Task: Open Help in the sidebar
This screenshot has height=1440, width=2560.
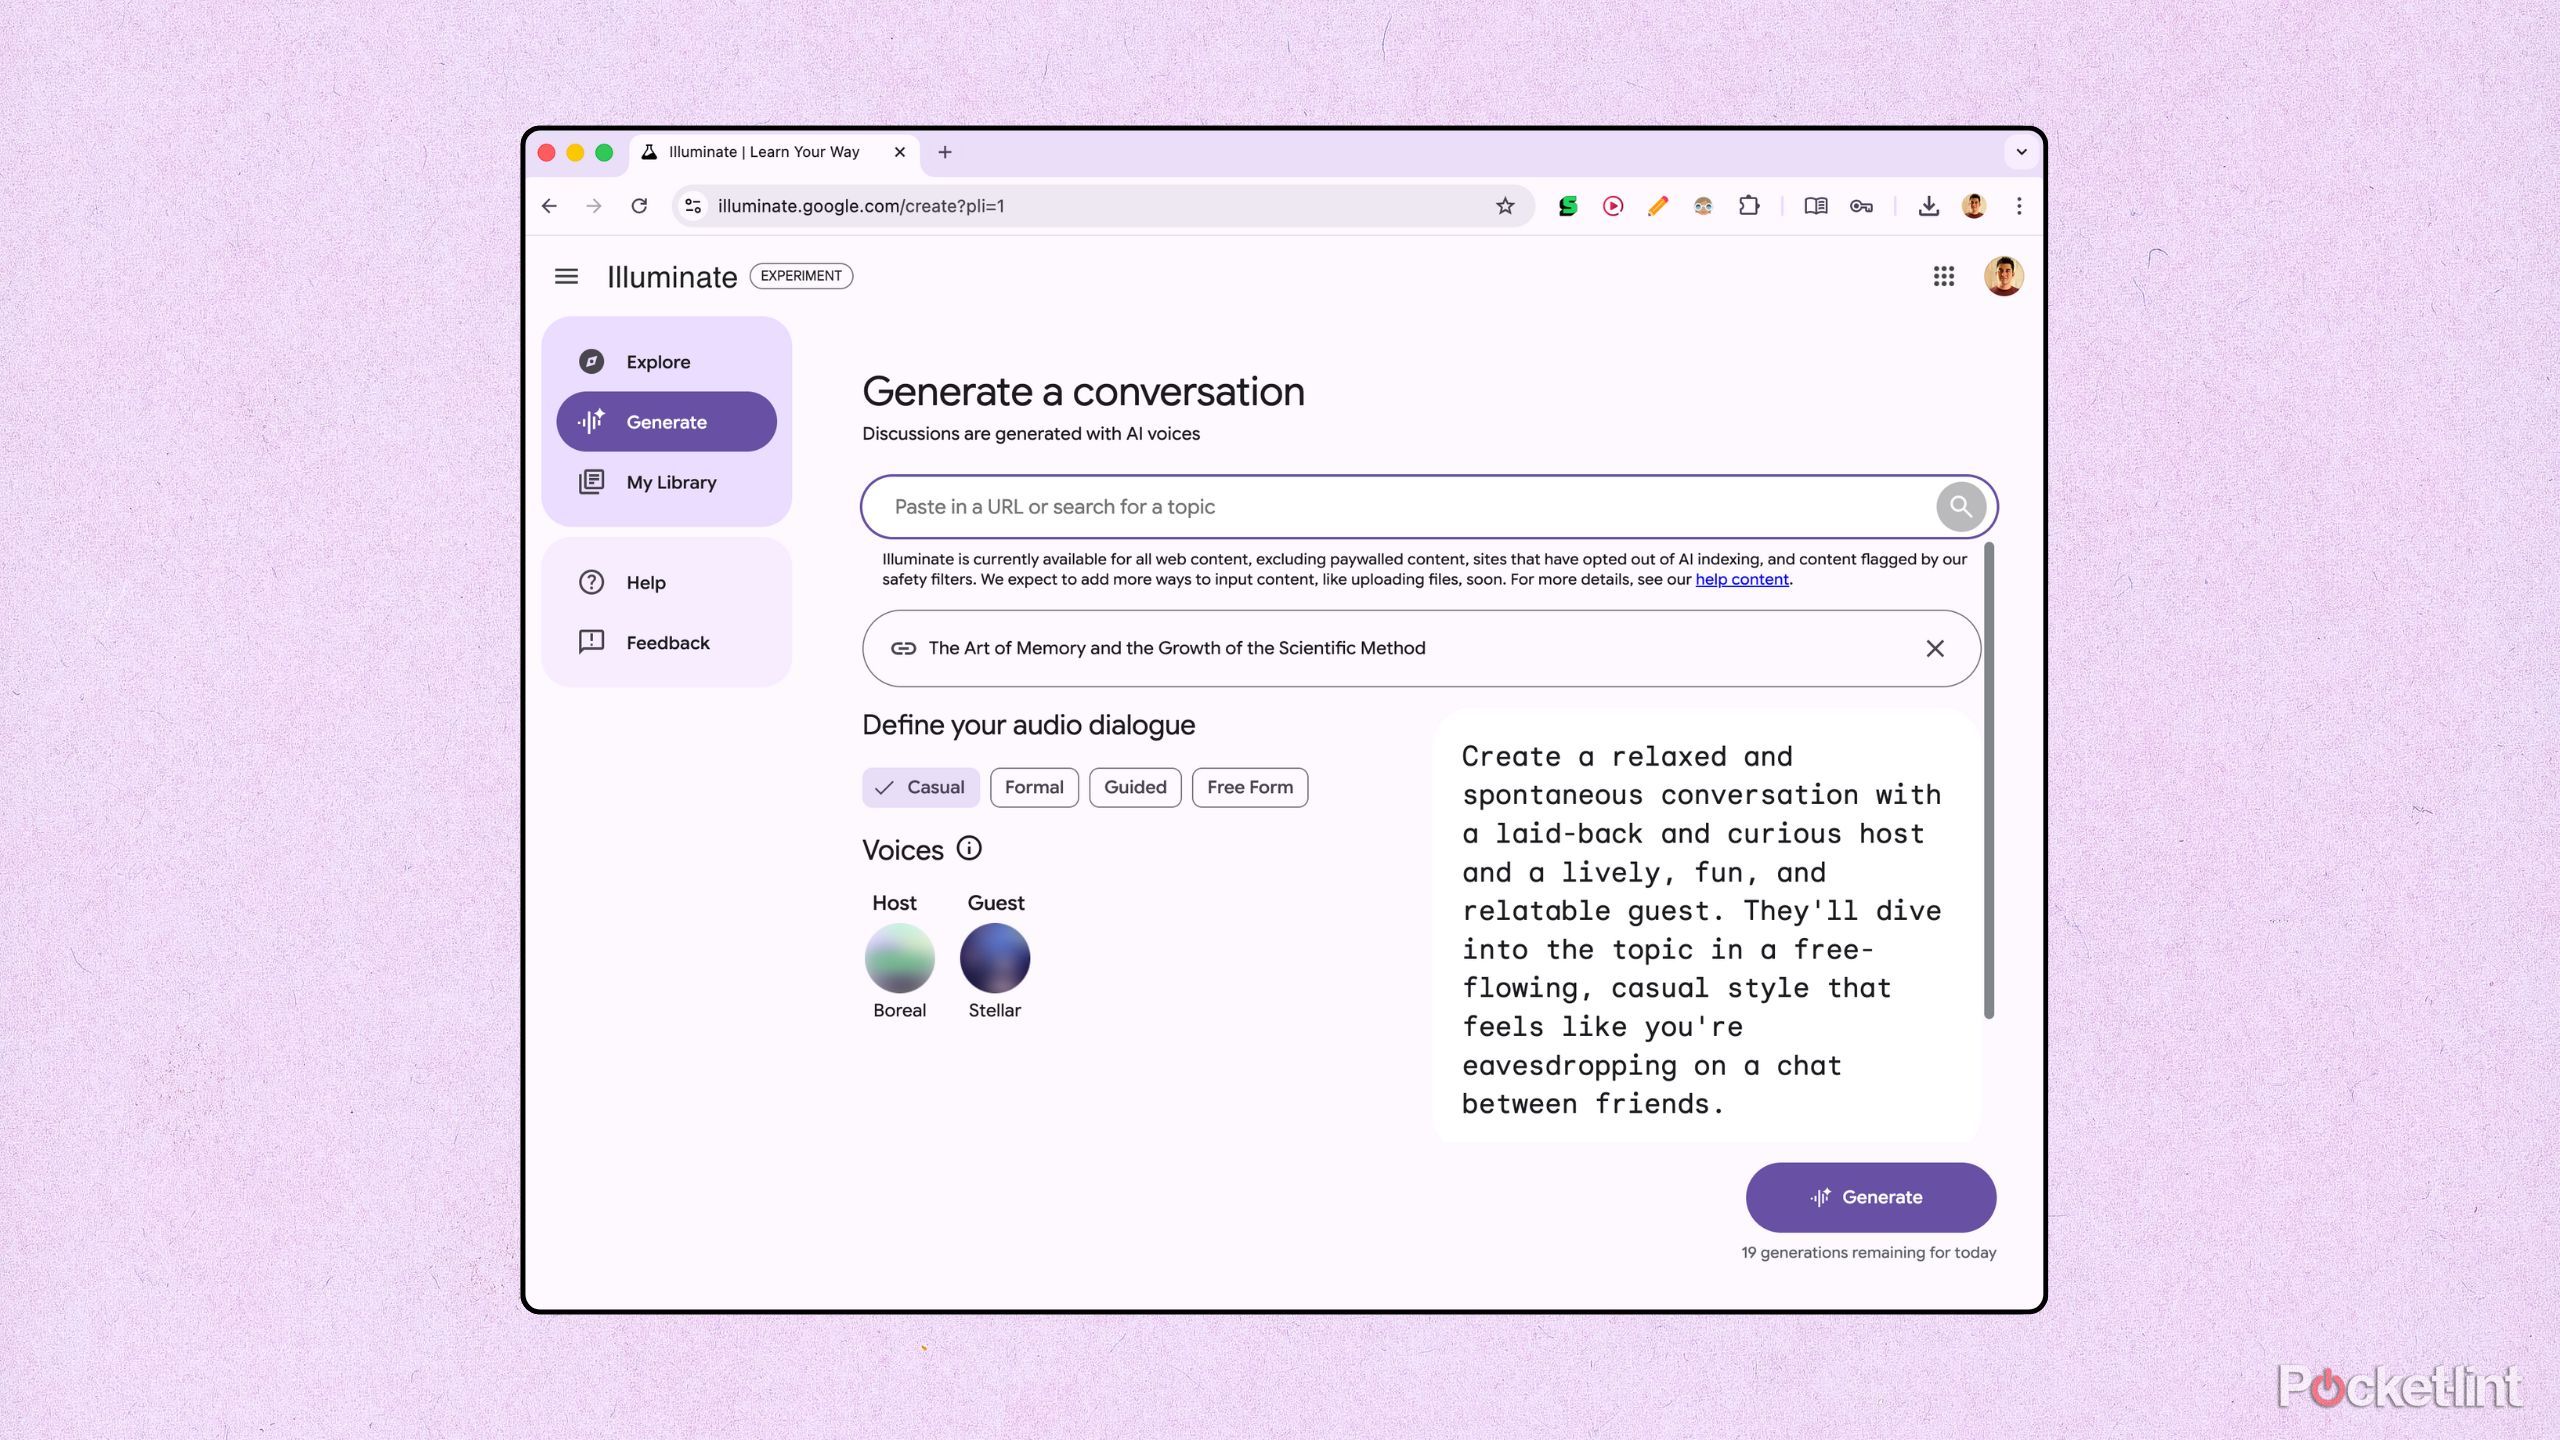Action: point(666,583)
